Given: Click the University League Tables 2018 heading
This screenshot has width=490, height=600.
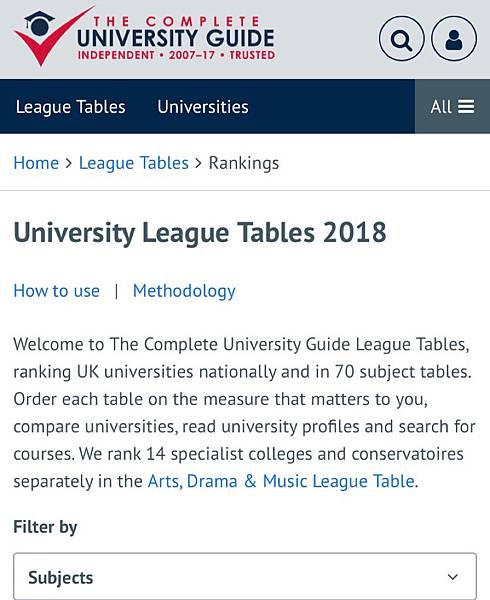Looking at the screenshot, I should [x=200, y=233].
